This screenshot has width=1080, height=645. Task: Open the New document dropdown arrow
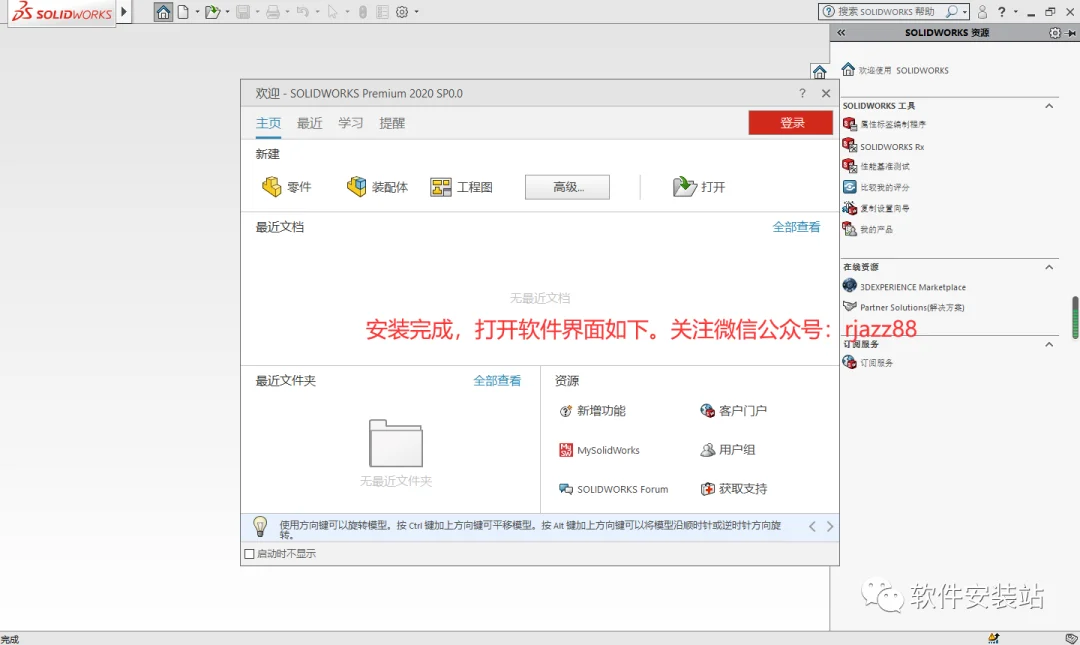click(x=197, y=12)
